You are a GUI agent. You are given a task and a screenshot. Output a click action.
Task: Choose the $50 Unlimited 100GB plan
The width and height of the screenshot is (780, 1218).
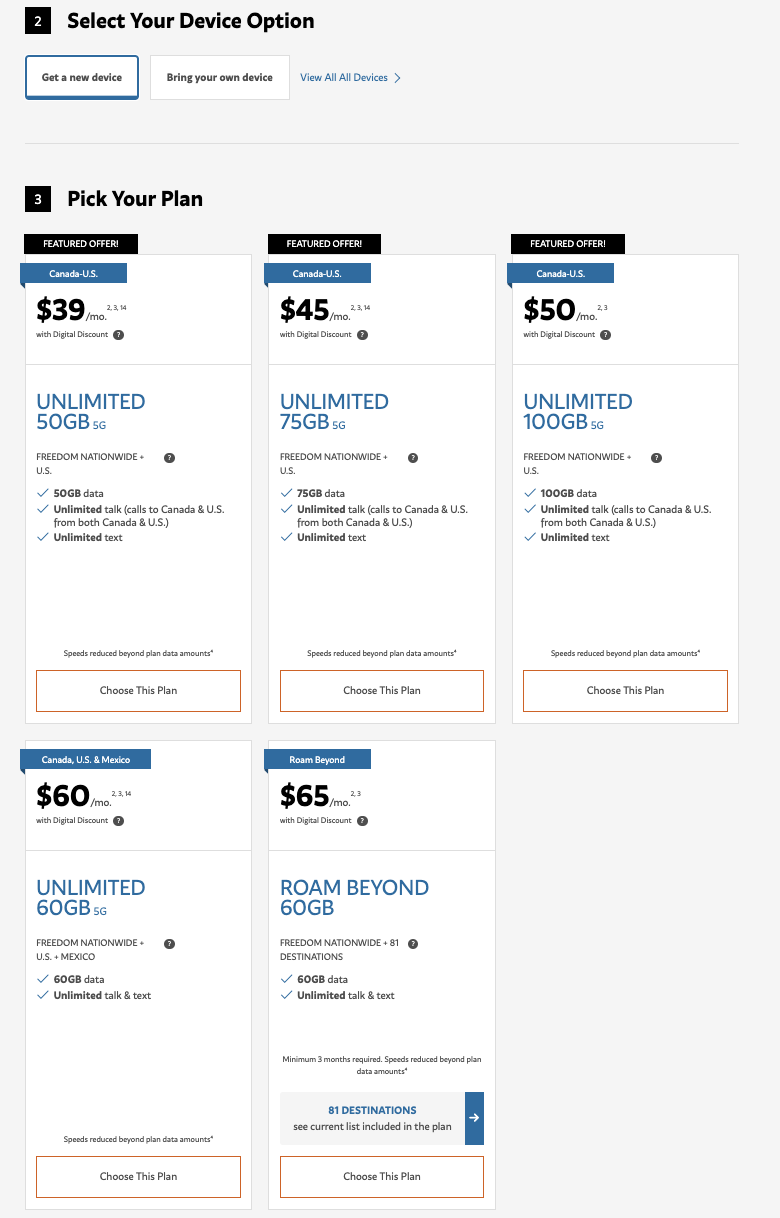click(x=625, y=691)
